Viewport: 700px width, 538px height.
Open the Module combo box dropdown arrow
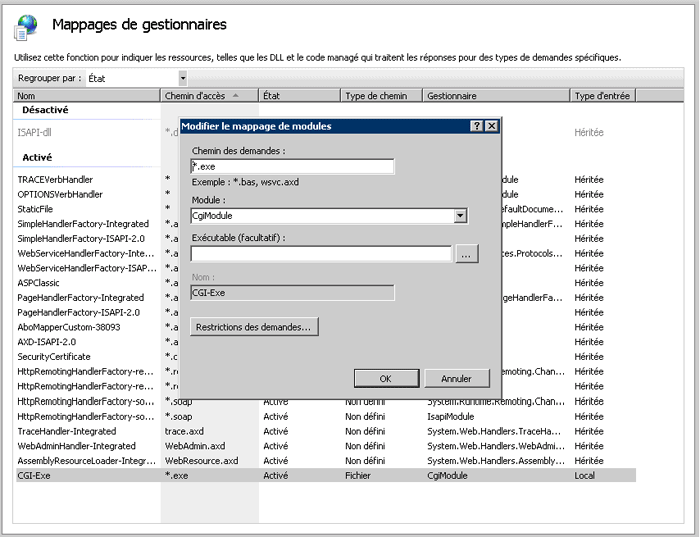point(460,216)
